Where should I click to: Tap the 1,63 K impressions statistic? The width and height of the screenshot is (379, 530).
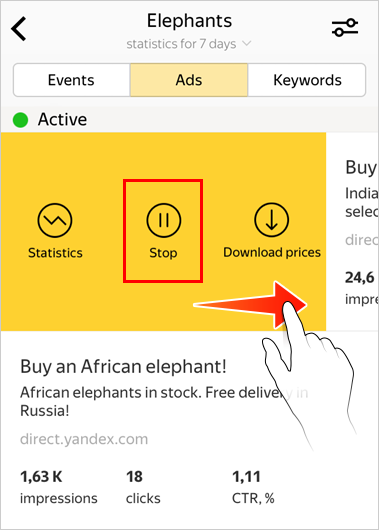coord(58,487)
